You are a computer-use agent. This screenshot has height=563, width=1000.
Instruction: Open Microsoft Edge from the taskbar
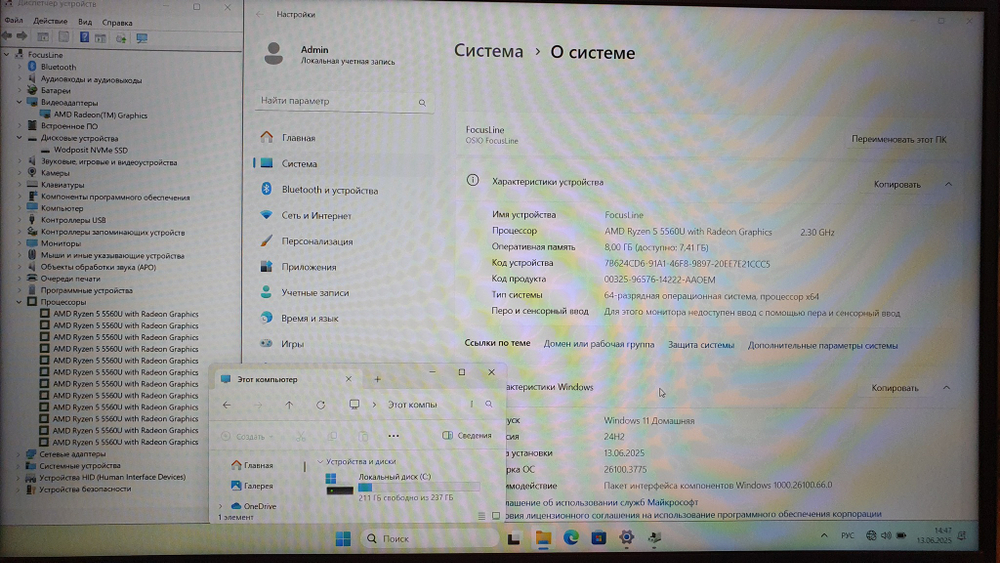pos(571,538)
